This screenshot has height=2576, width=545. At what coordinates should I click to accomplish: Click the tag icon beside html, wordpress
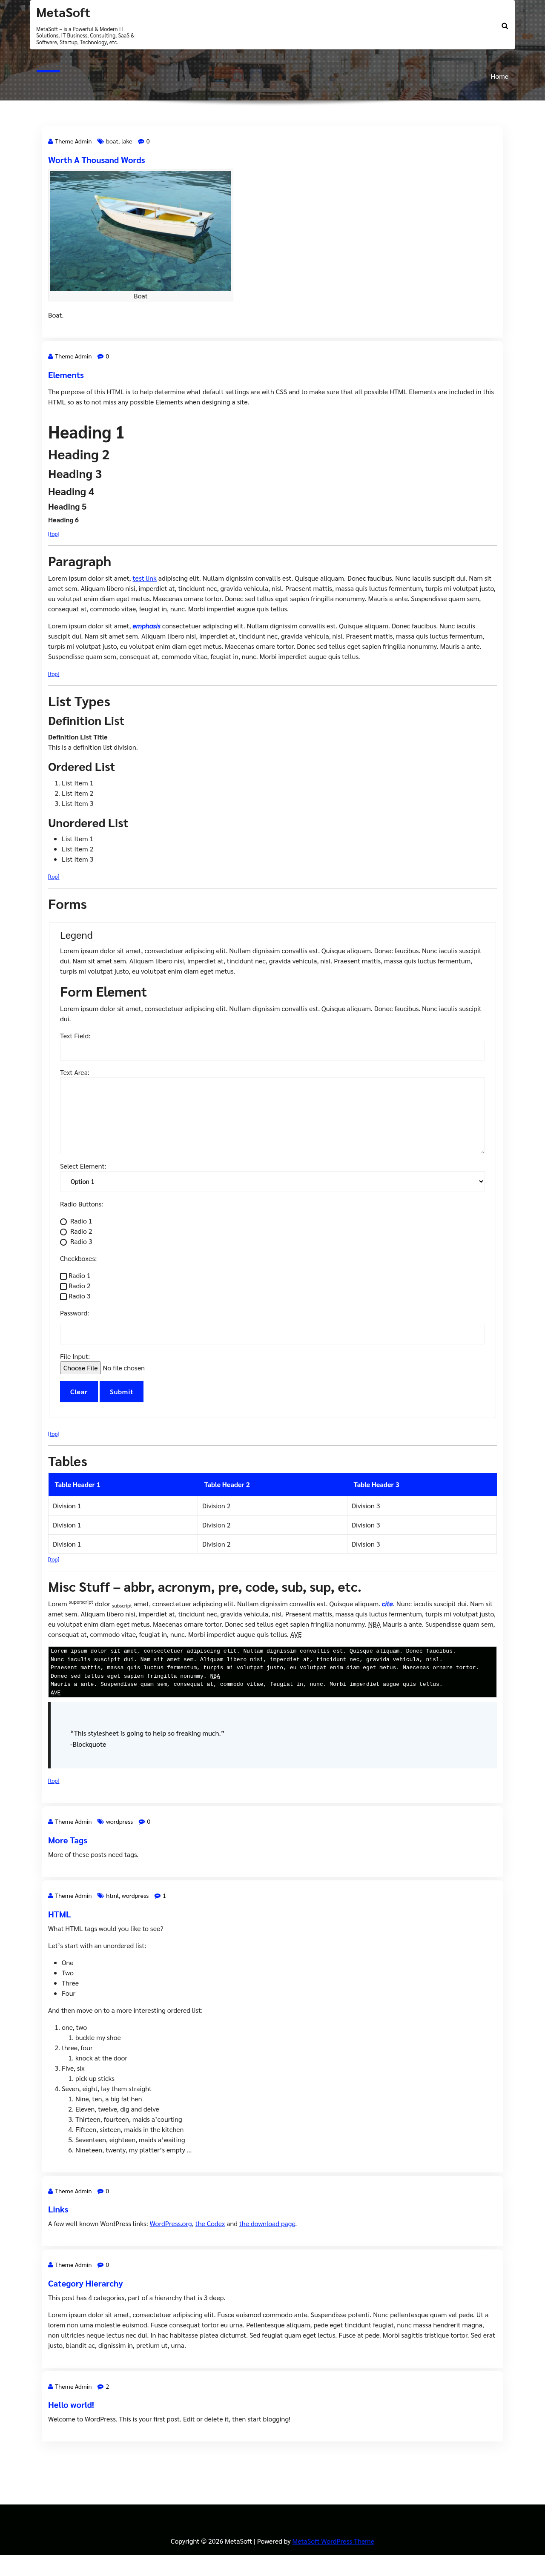100,1896
